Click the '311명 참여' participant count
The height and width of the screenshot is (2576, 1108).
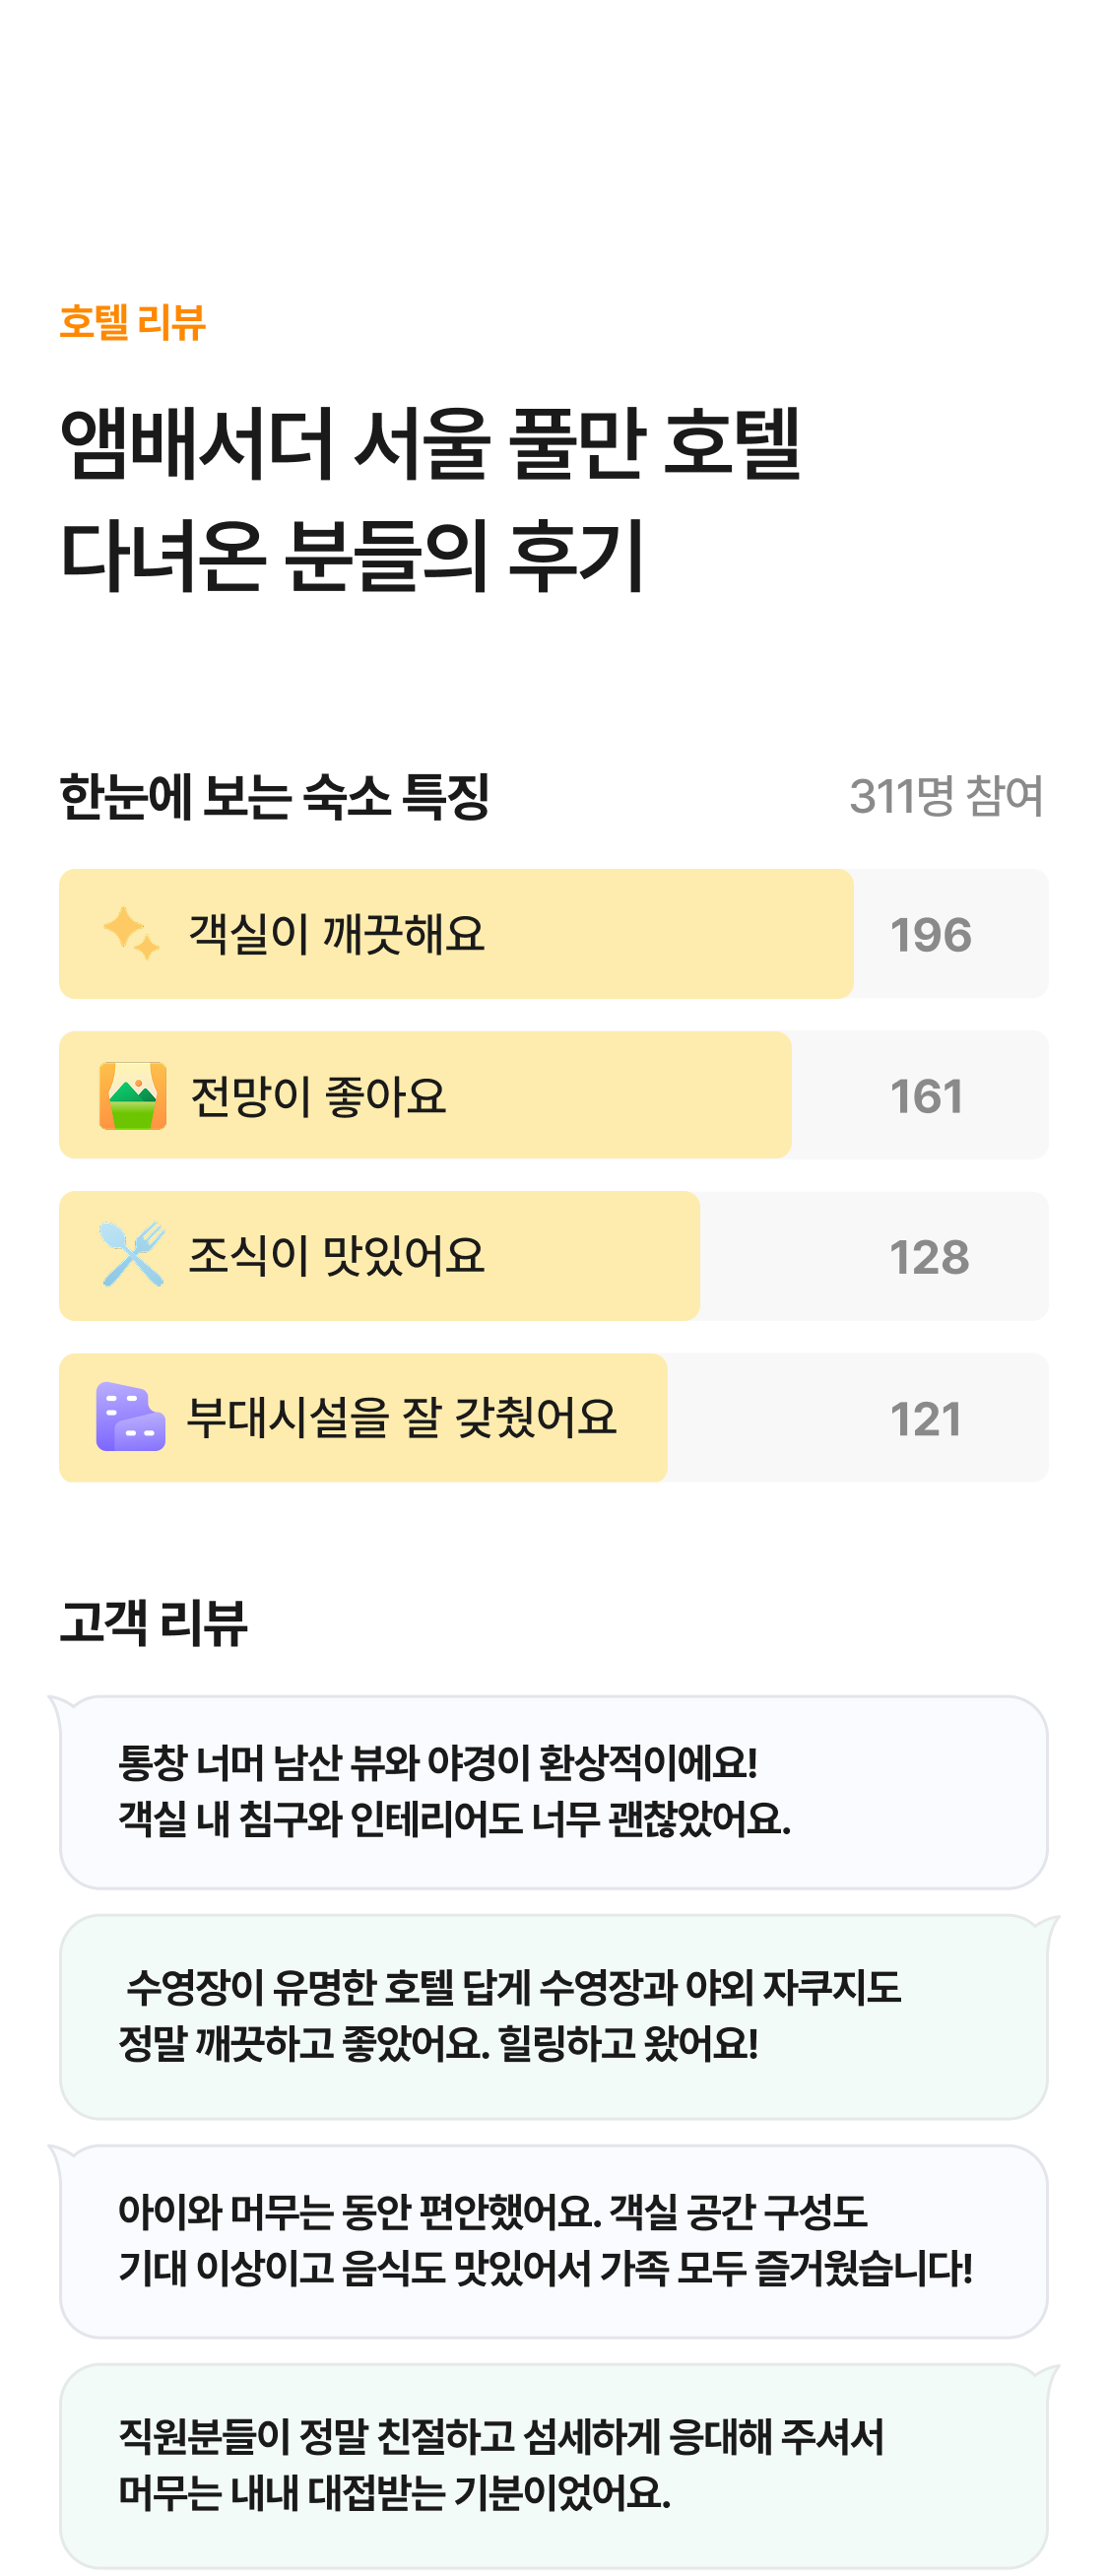945,796
